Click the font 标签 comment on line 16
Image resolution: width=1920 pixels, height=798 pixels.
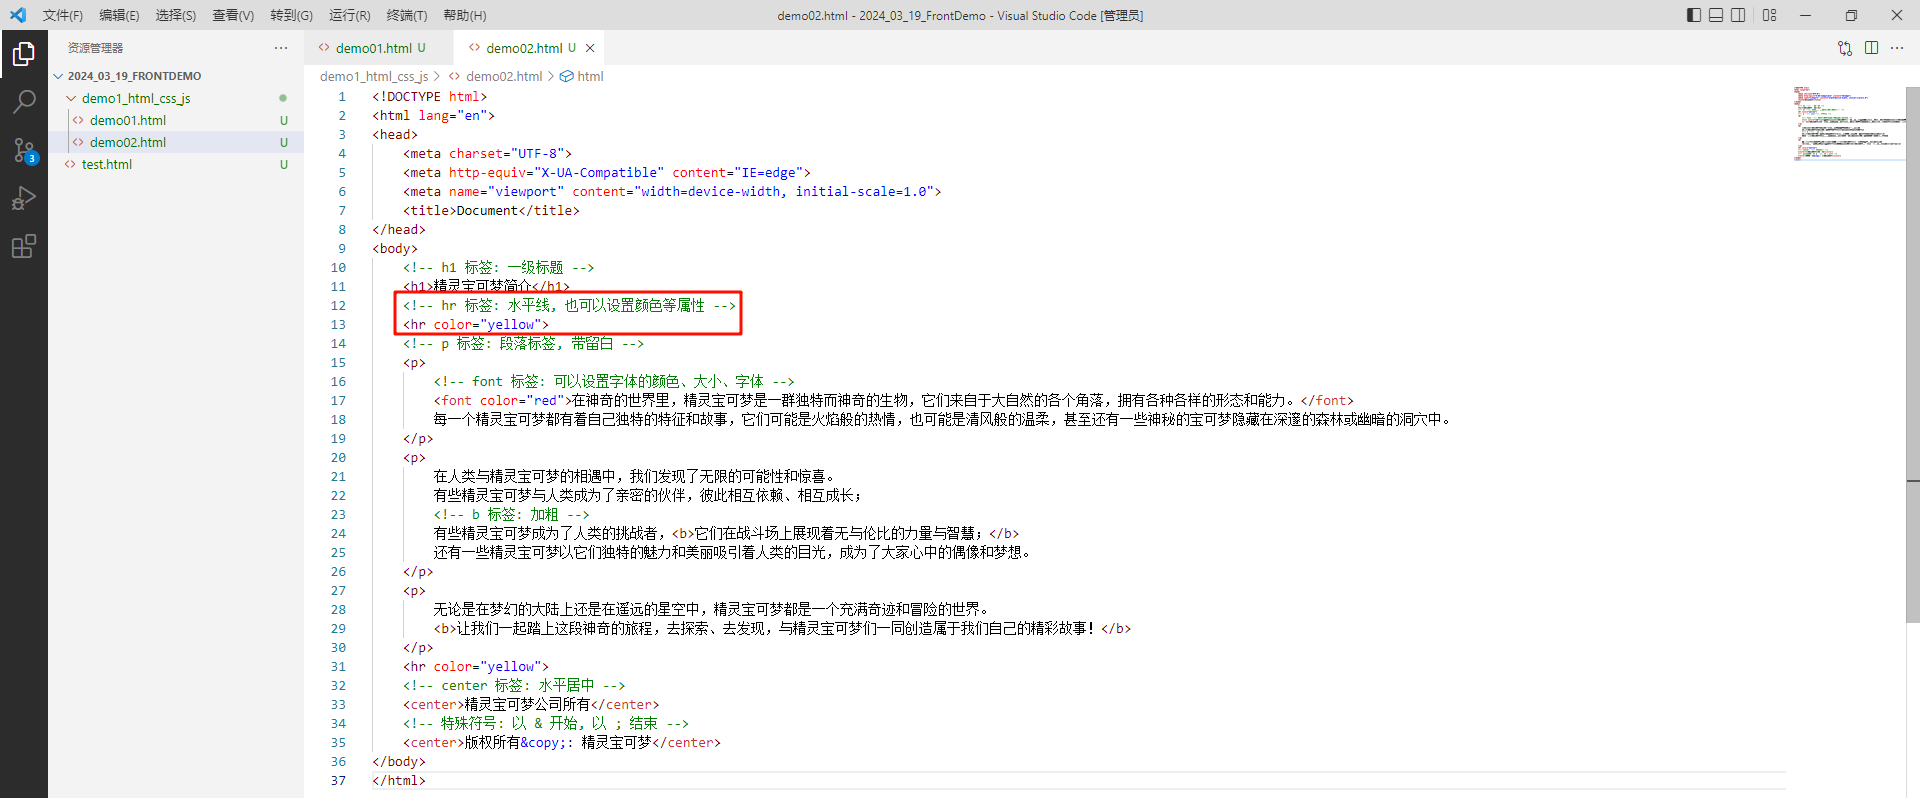[x=614, y=382]
